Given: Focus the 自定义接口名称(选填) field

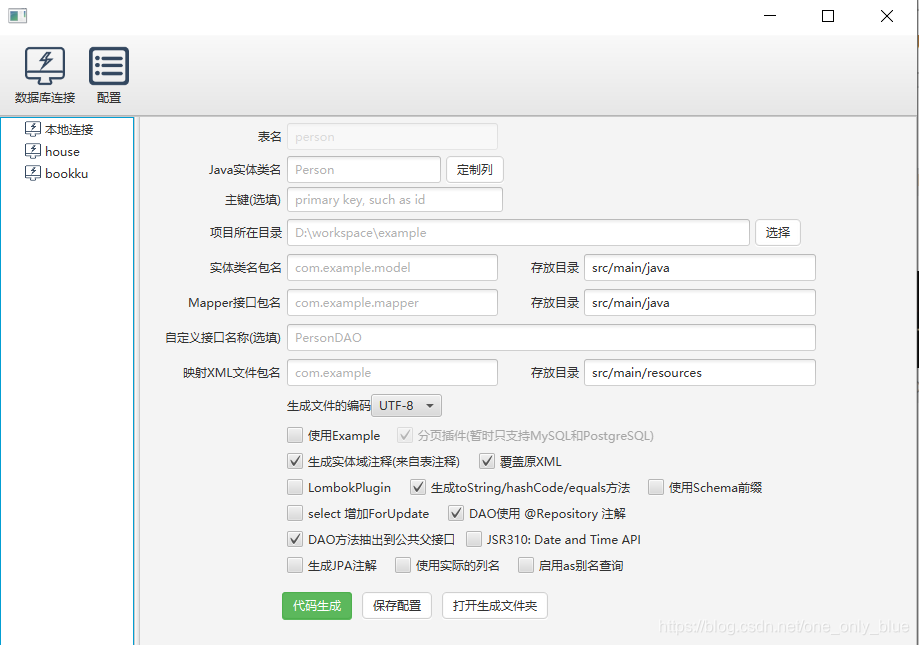Looking at the screenshot, I should (551, 337).
